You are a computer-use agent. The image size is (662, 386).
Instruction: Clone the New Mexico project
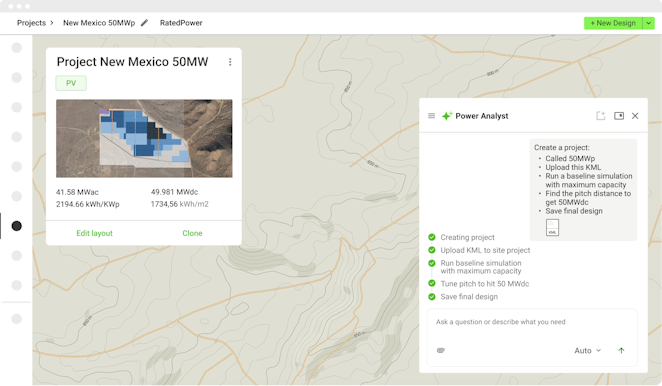pyautogui.click(x=192, y=233)
